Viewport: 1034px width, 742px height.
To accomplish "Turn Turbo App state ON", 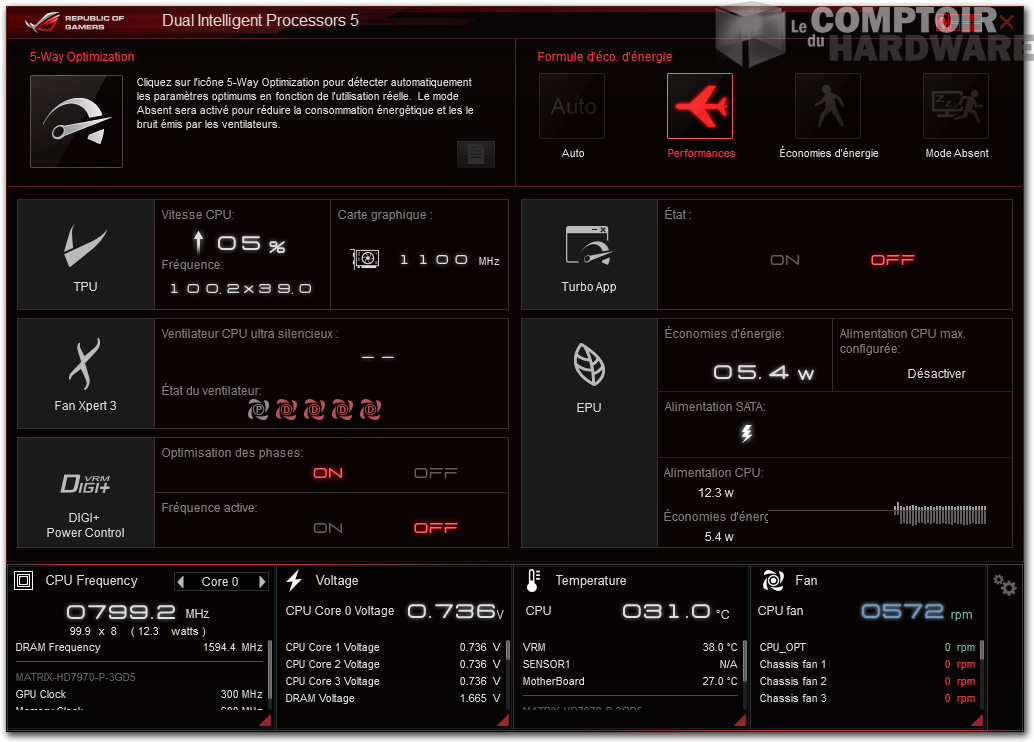I will tap(785, 260).
